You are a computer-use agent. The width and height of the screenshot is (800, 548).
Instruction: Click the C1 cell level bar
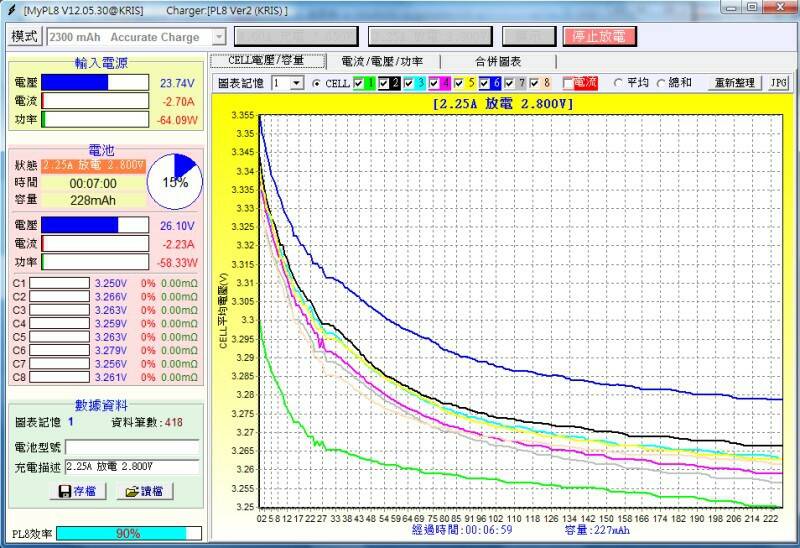(59, 283)
